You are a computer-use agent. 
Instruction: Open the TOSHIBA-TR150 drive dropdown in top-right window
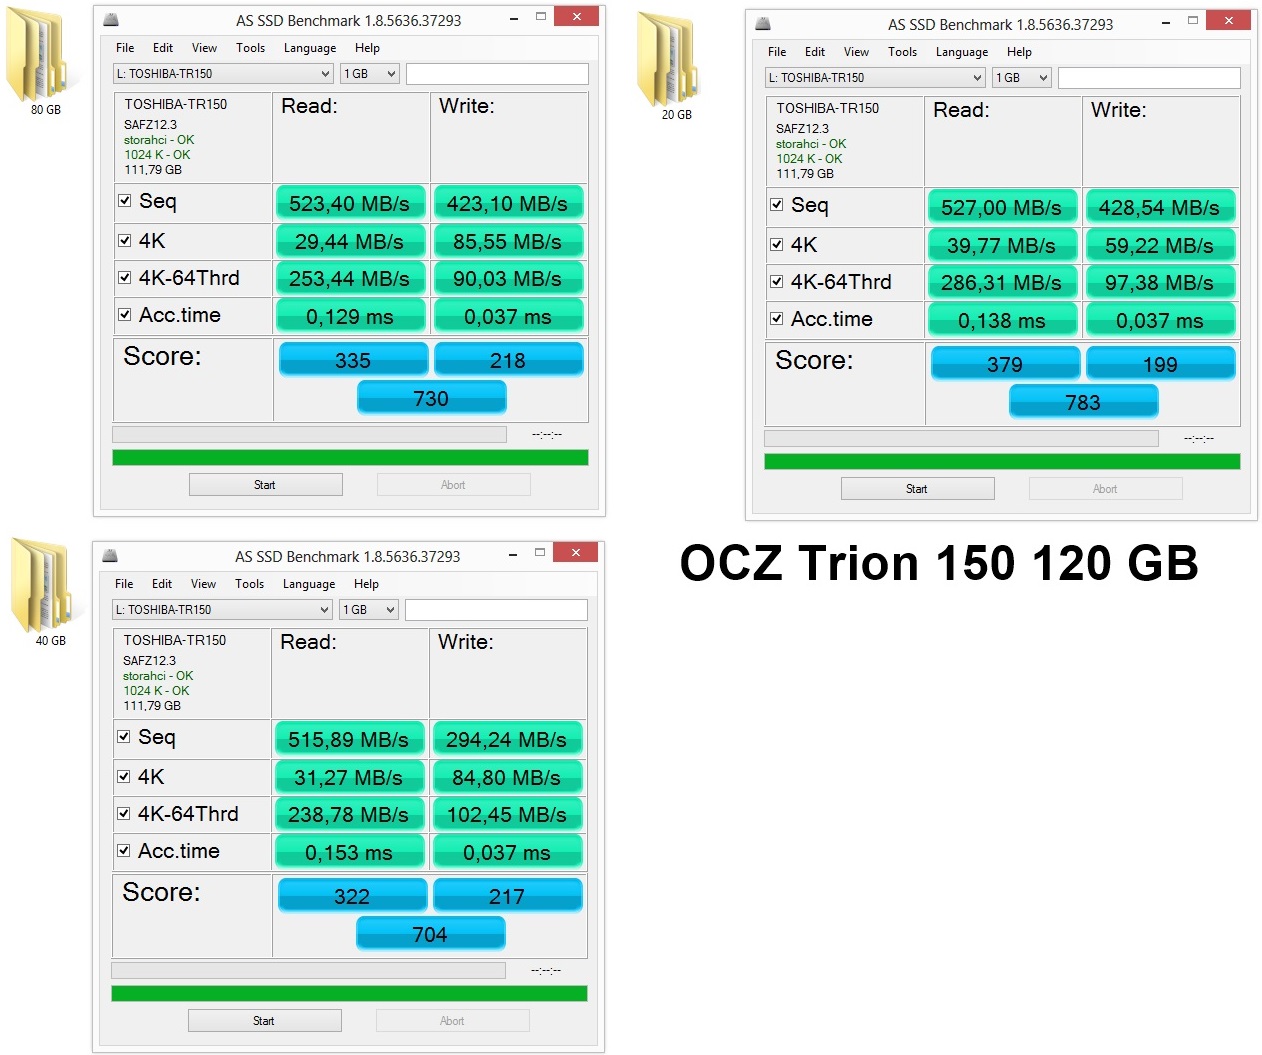875,77
